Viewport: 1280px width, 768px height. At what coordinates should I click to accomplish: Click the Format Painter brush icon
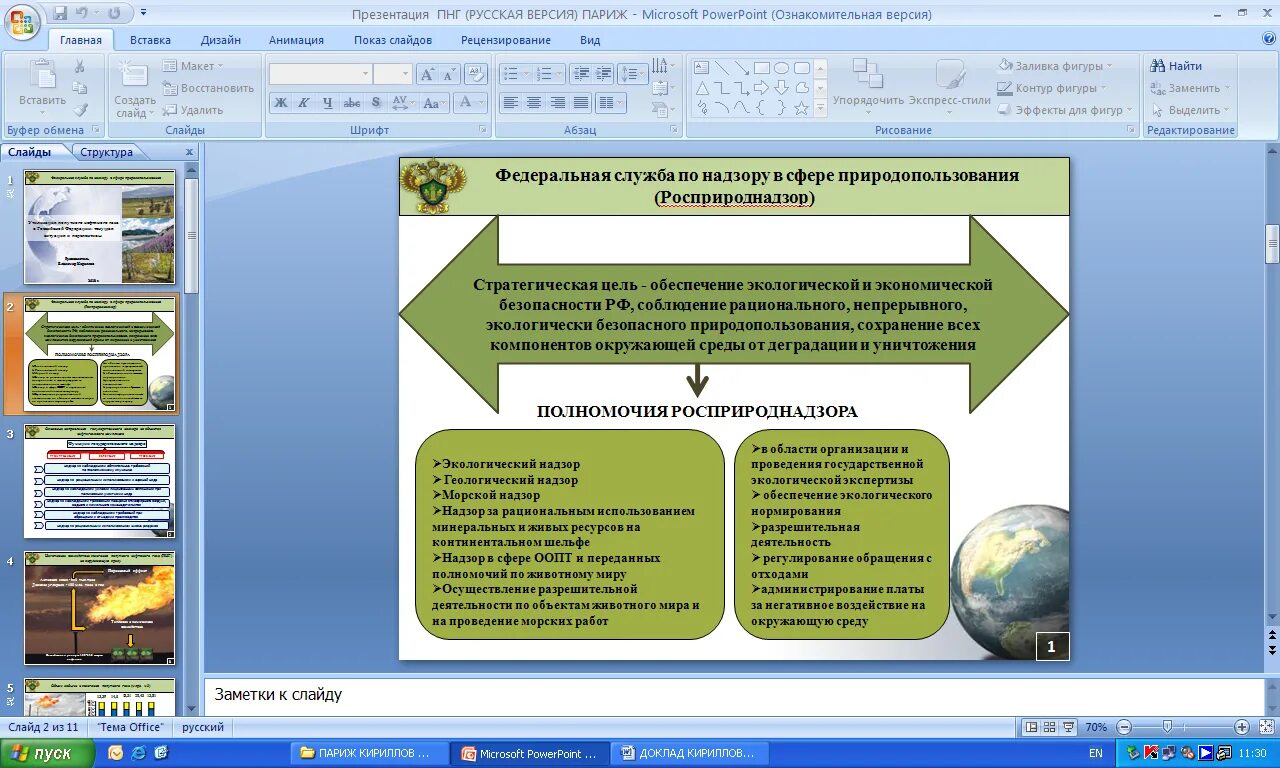[80, 110]
